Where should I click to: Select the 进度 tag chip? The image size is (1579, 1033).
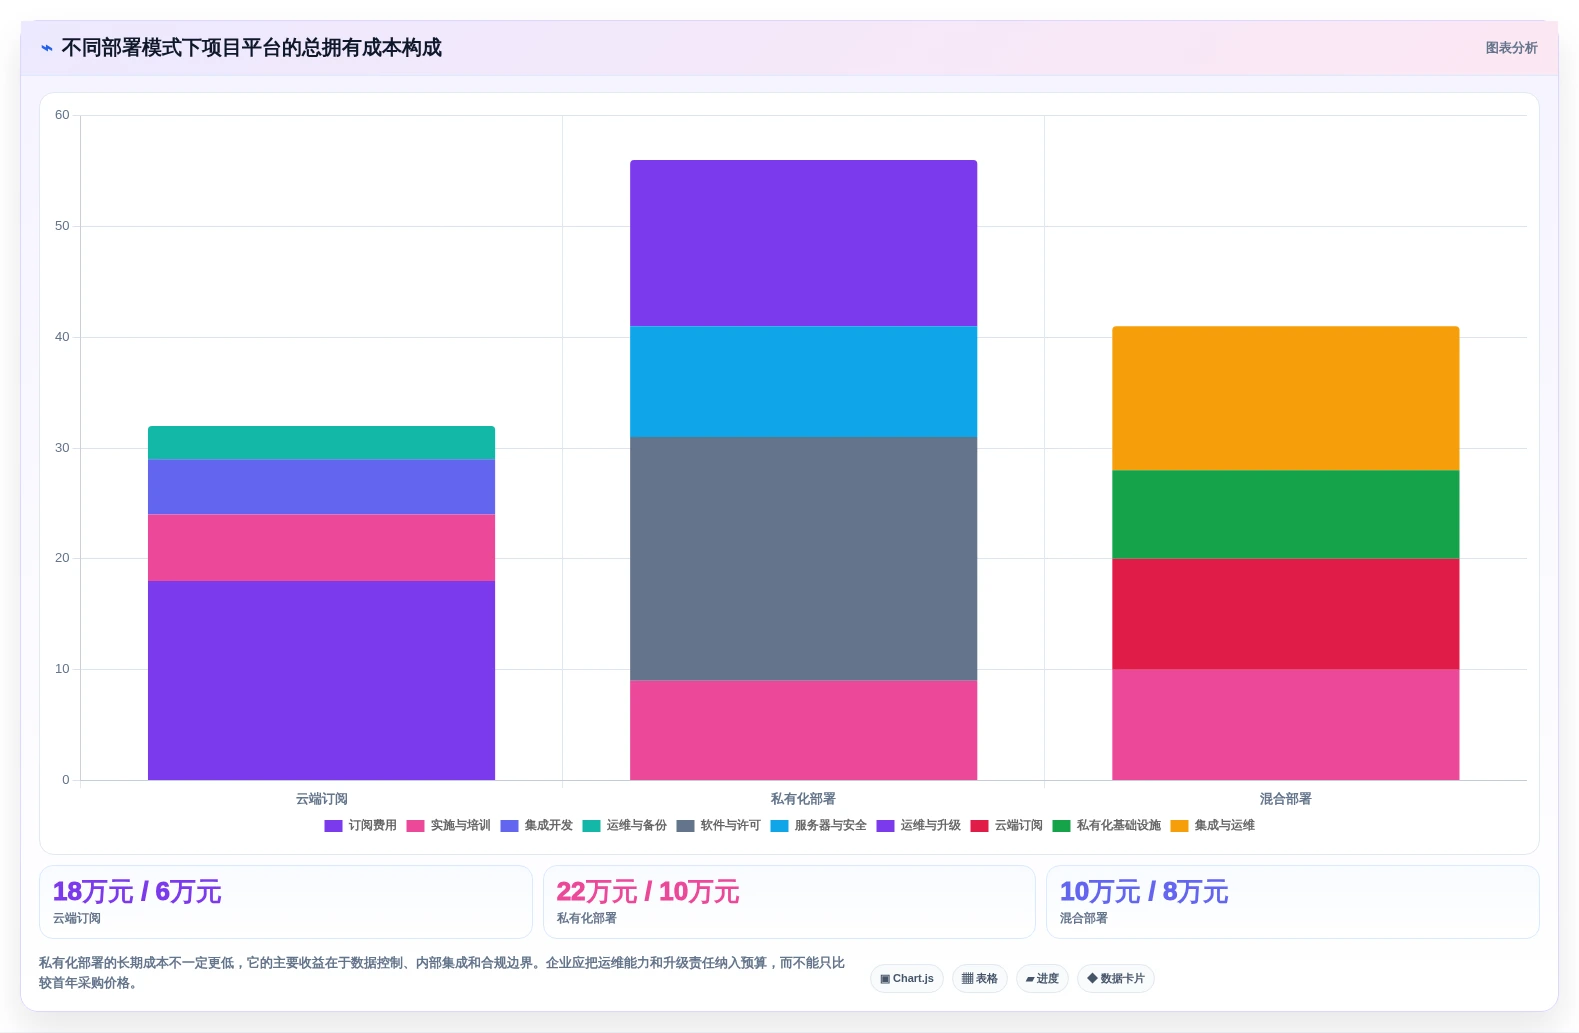tap(1042, 979)
